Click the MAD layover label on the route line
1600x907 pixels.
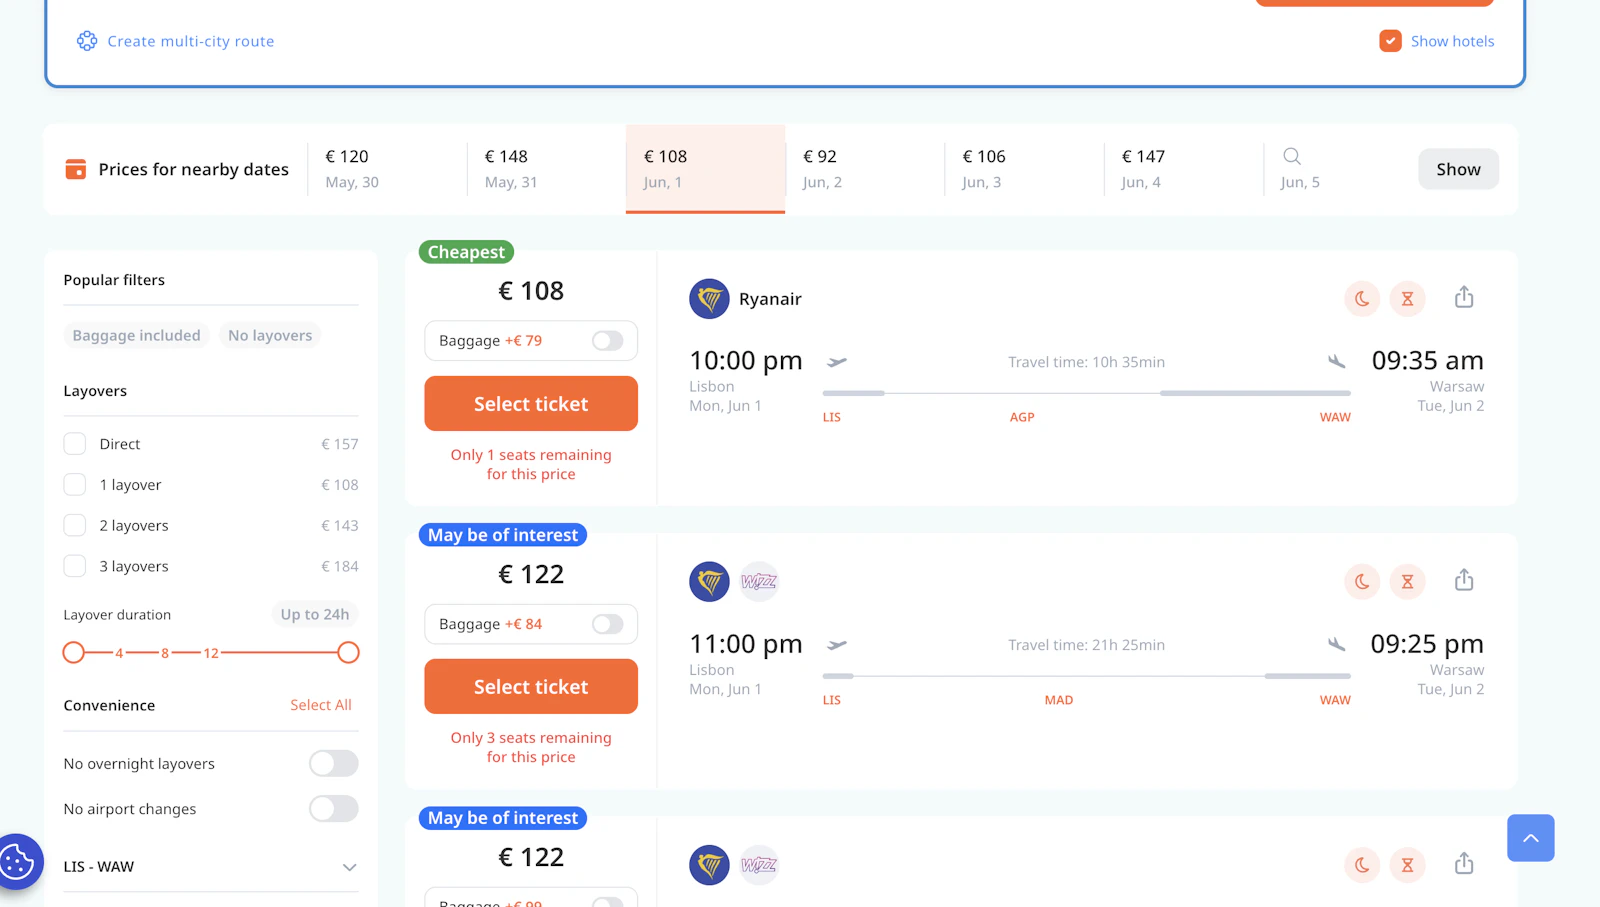1059,700
